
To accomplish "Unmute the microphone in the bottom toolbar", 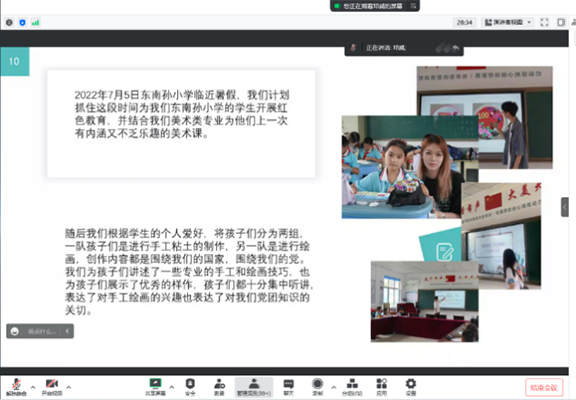I will coord(16,387).
